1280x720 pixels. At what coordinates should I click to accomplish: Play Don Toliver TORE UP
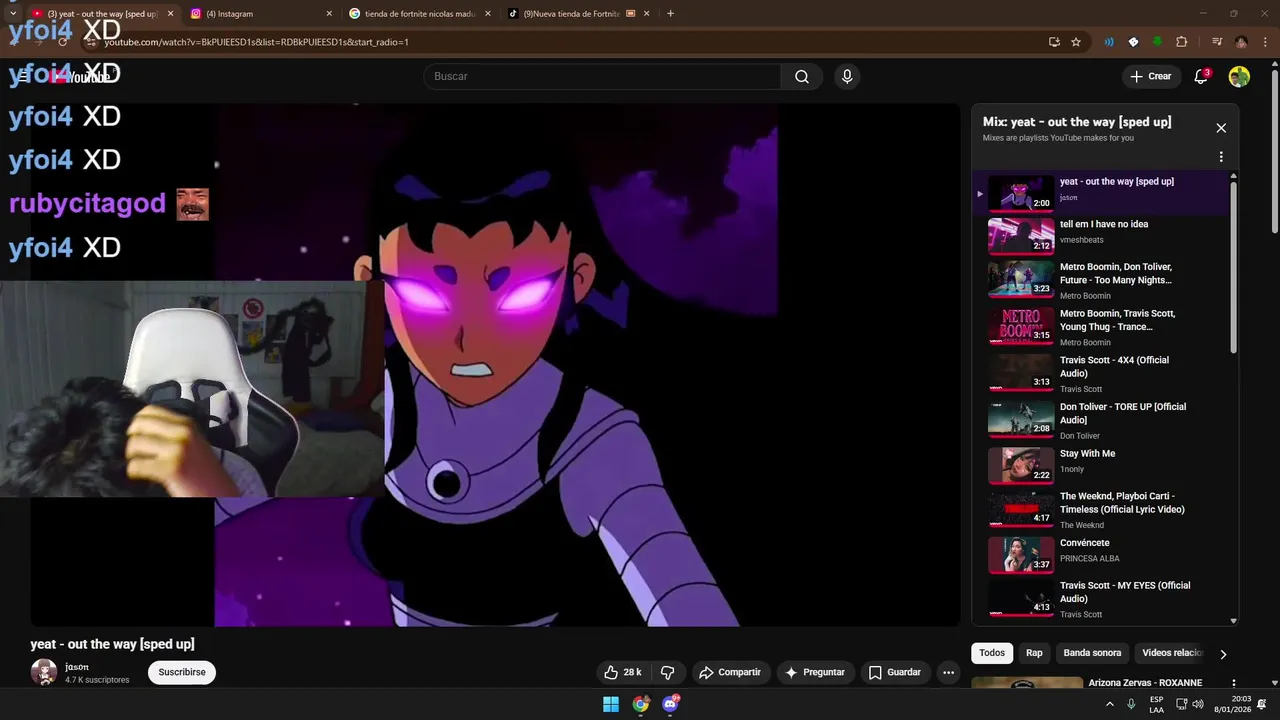tap(1100, 420)
